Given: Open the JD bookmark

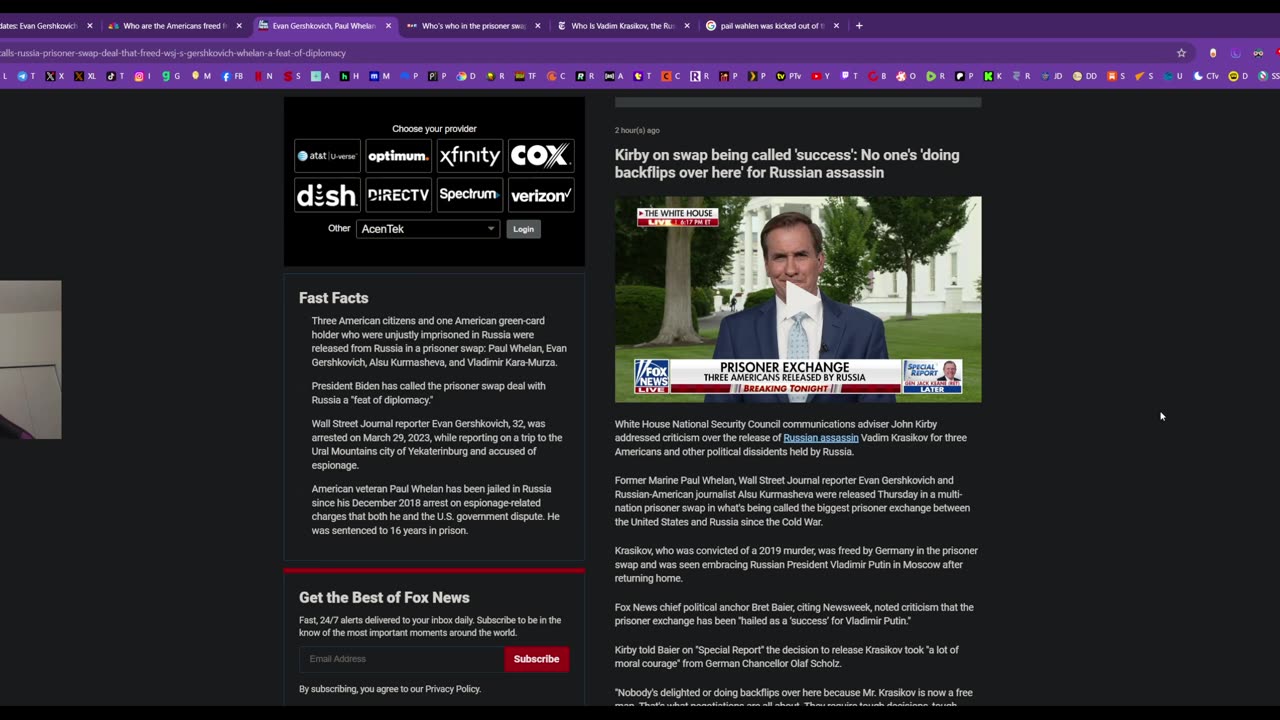Looking at the screenshot, I should click(1051, 76).
